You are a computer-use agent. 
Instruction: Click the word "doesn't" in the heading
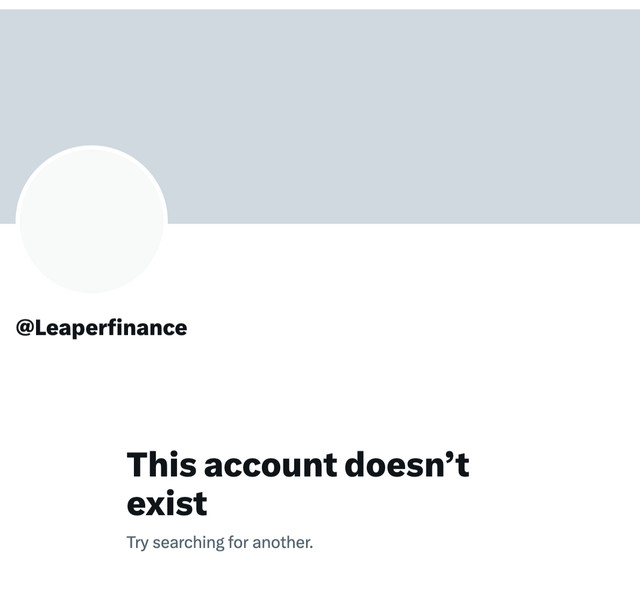tap(407, 464)
